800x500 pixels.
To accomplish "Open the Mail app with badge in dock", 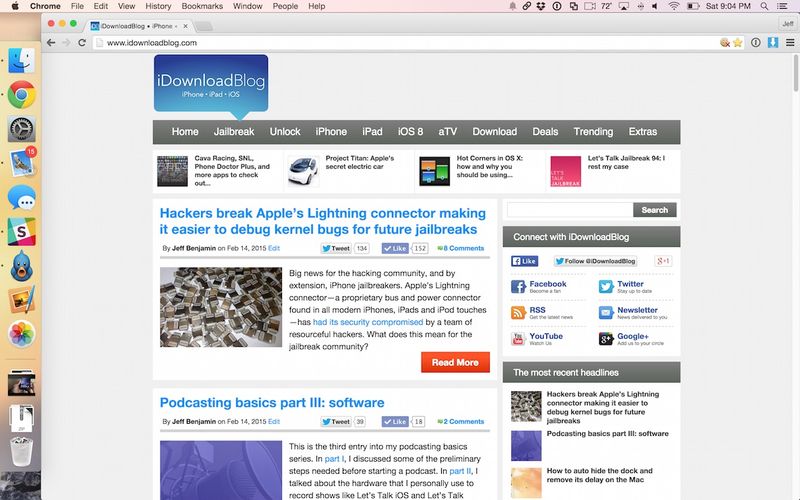I will point(21,163).
